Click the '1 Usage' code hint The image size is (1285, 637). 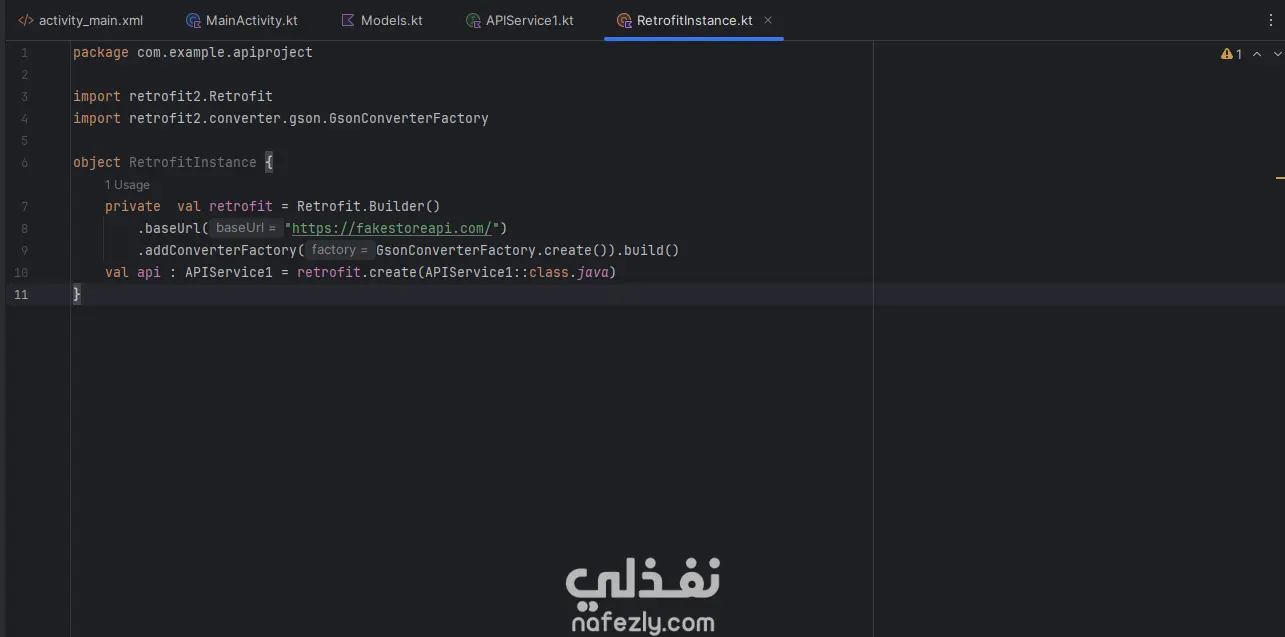(x=127, y=185)
